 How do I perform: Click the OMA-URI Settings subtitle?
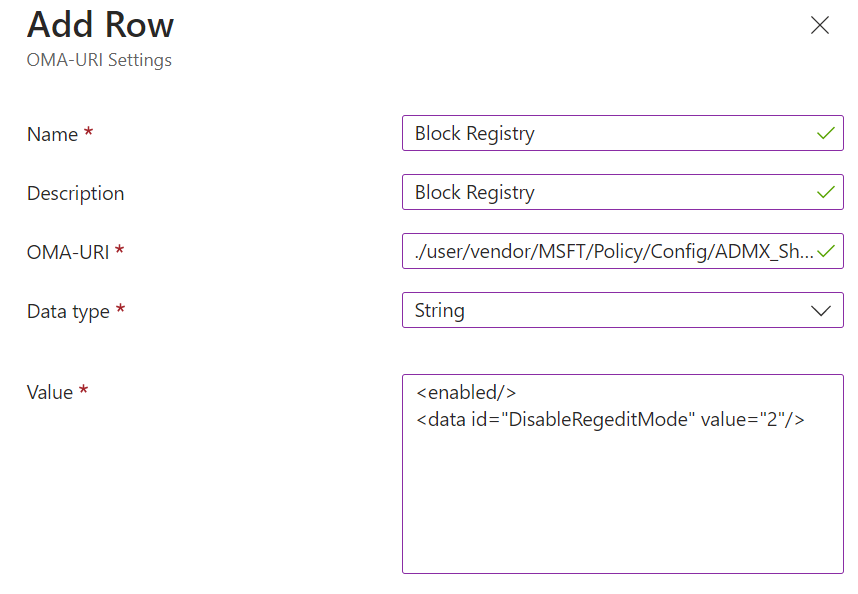(x=99, y=60)
